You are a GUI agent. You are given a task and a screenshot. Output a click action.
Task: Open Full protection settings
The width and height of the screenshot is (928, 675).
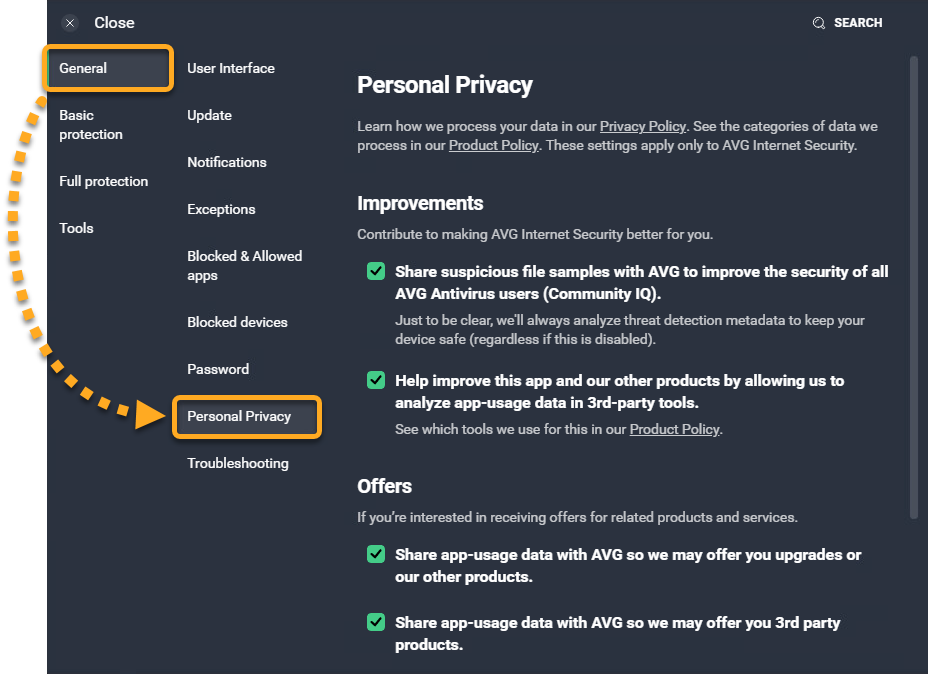[103, 181]
